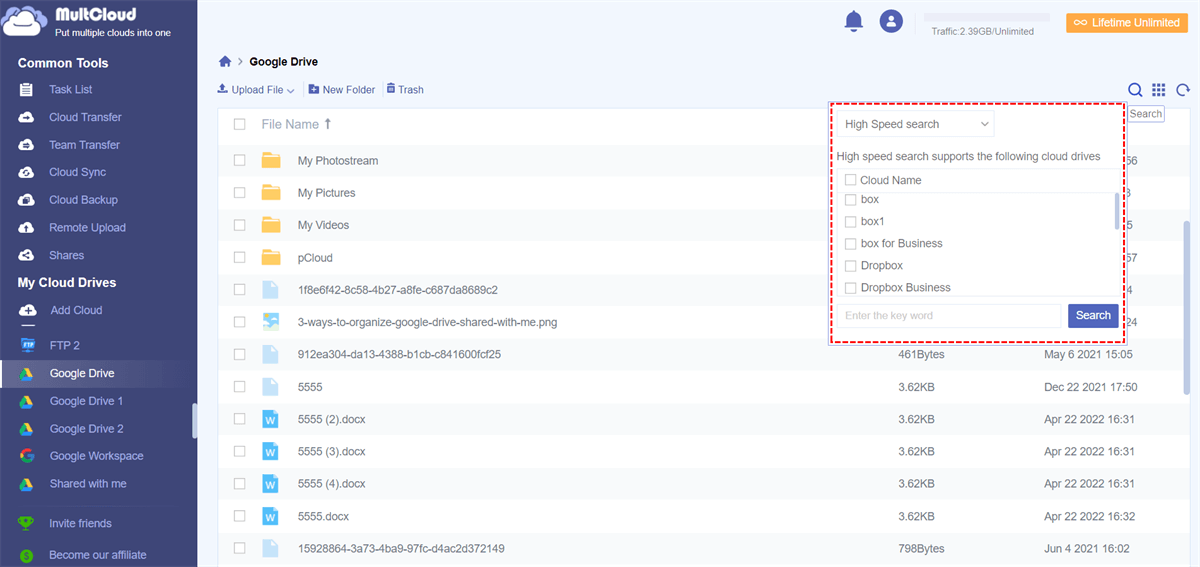1200x567 pixels.
Task: Open Shares in sidebar
Action: pos(66,255)
